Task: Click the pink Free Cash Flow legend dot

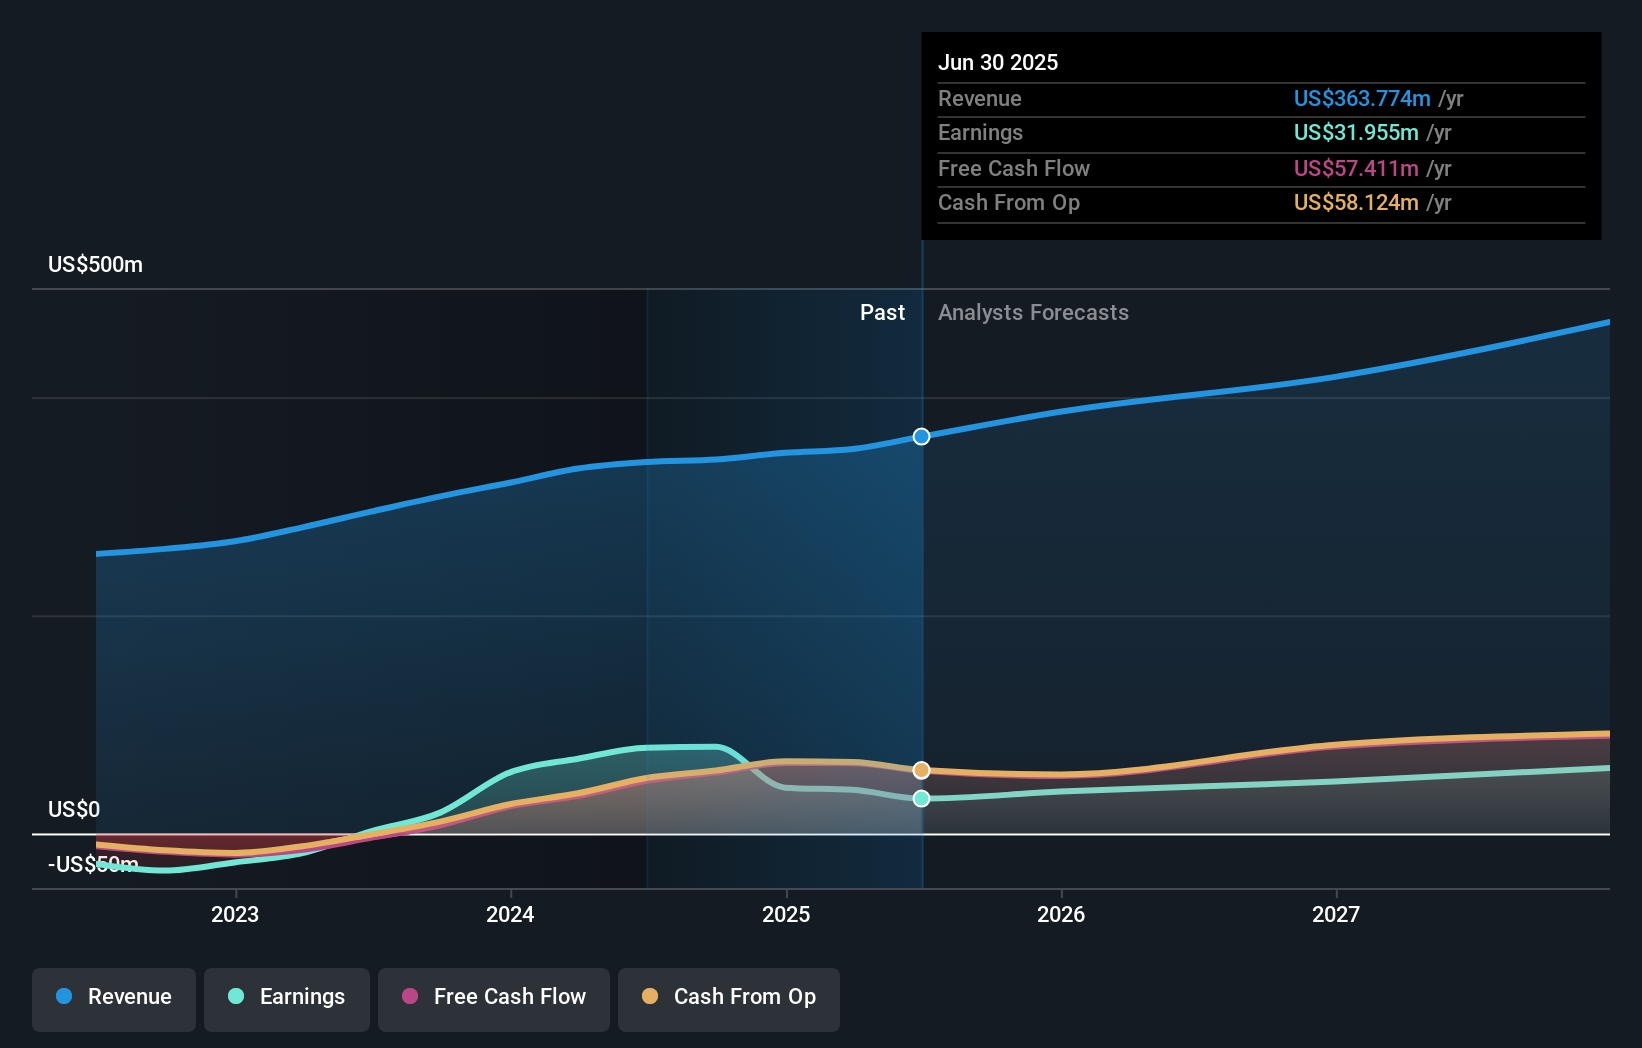Action: point(409,996)
